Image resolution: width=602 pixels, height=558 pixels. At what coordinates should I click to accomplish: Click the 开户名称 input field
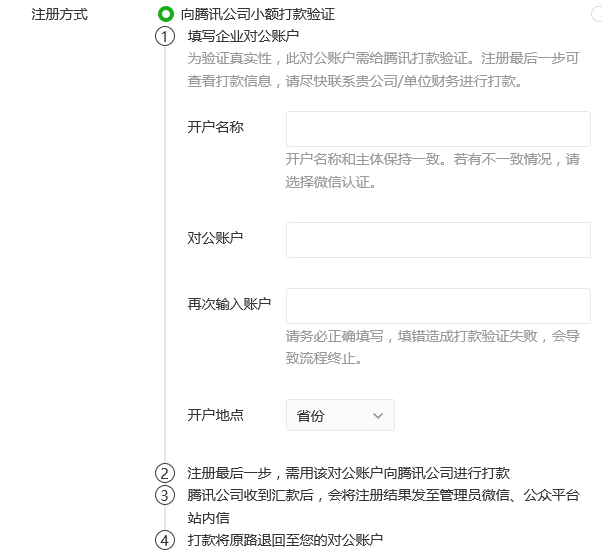(438, 129)
